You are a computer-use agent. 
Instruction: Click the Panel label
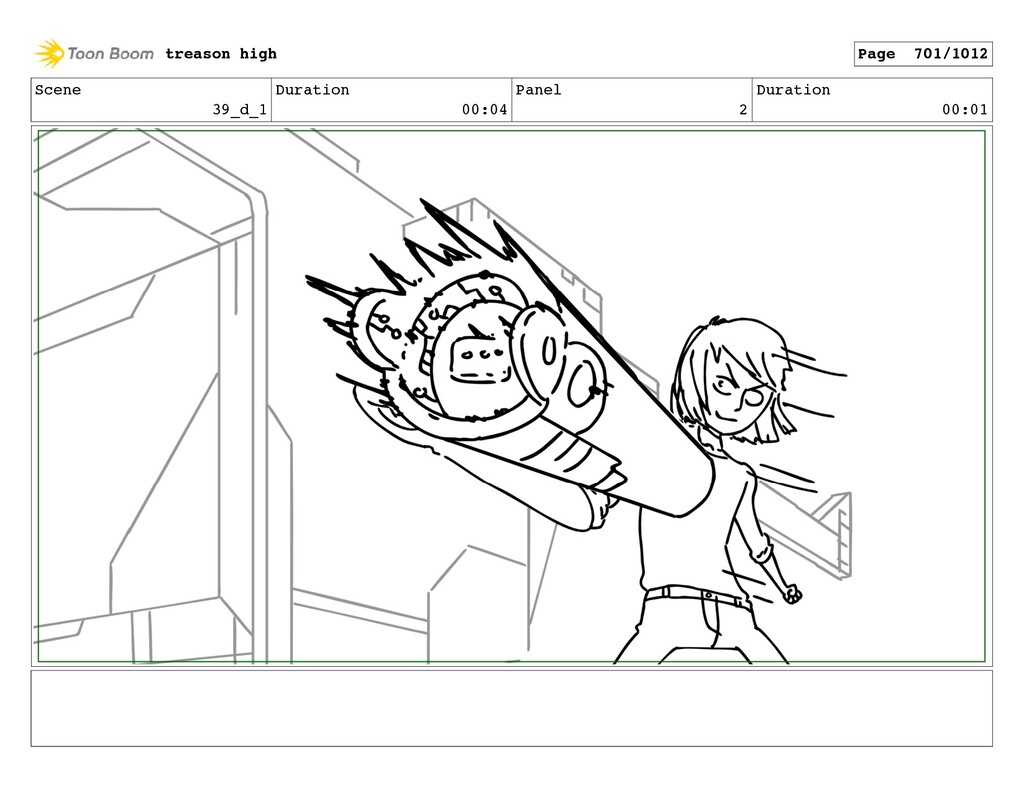pyautogui.click(x=538, y=89)
